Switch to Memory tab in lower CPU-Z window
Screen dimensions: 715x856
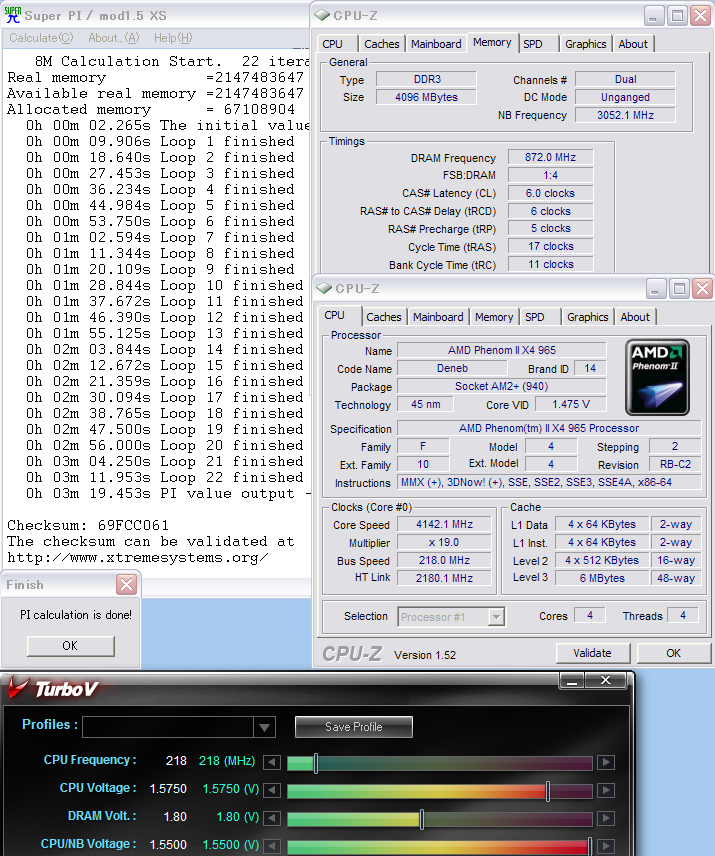[x=494, y=317]
